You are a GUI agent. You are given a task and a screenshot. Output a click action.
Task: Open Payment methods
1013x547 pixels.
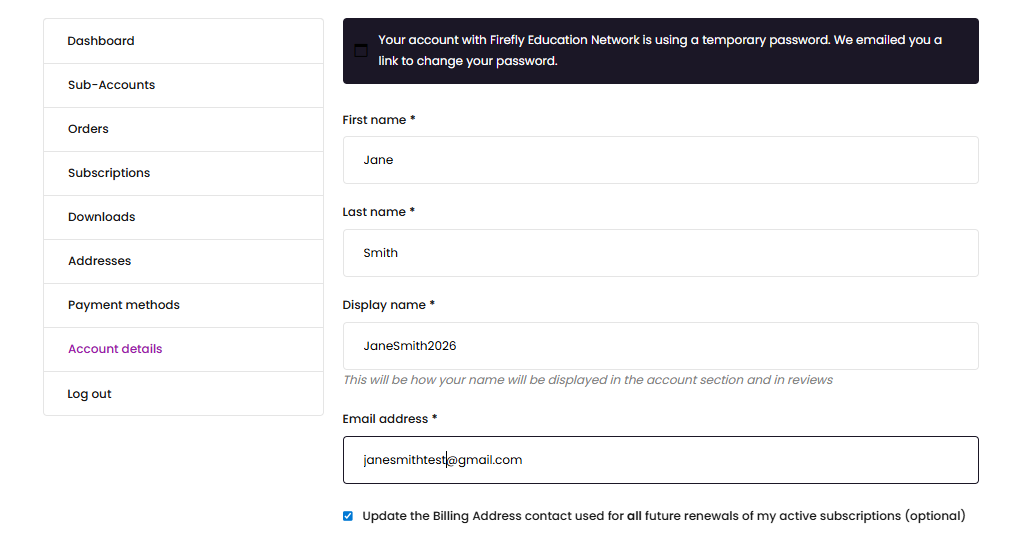coord(124,305)
